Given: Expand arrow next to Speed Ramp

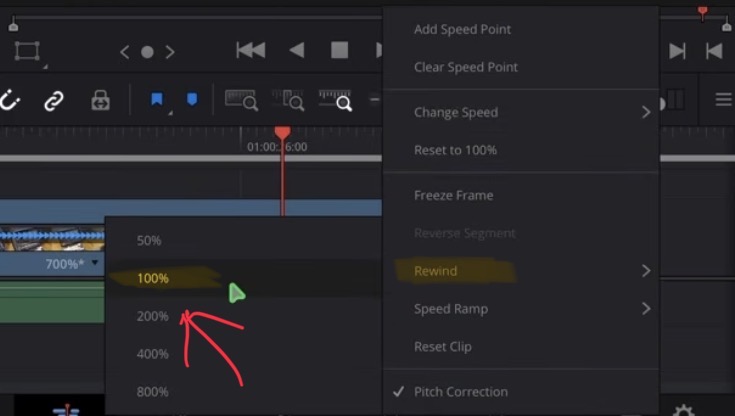Looking at the screenshot, I should (x=646, y=309).
